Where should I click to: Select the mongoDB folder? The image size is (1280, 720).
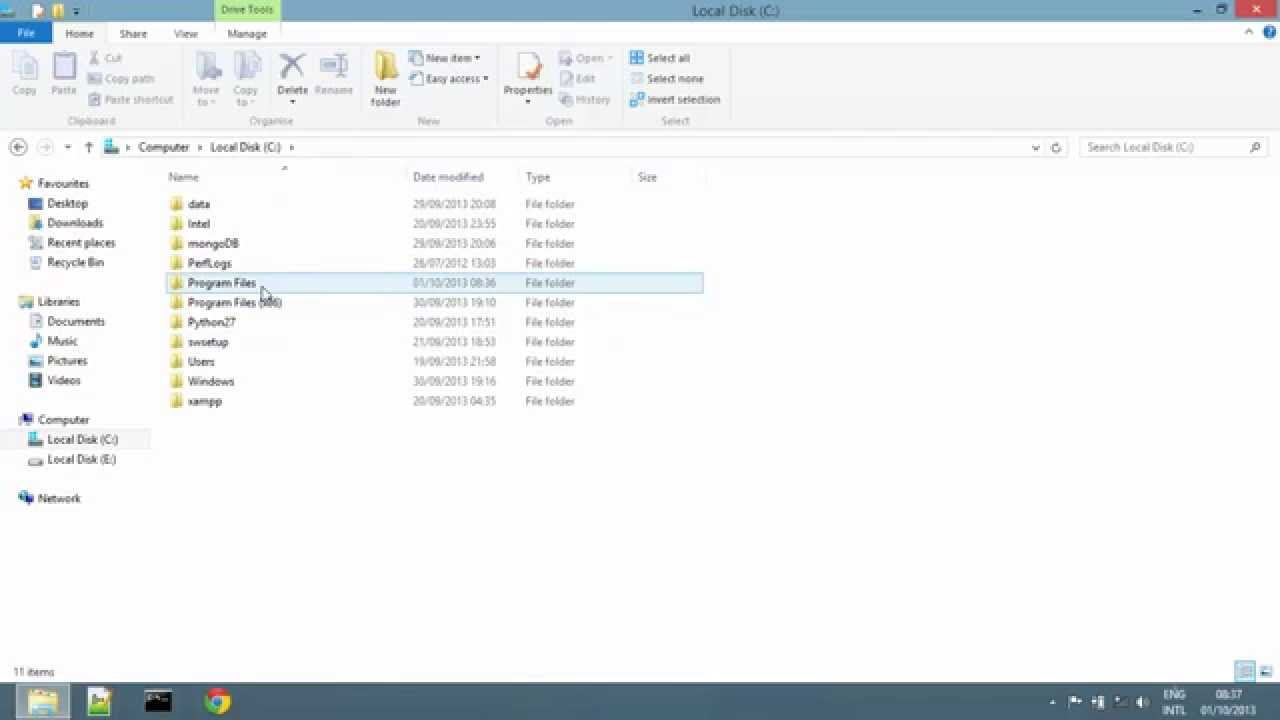click(435, 243)
